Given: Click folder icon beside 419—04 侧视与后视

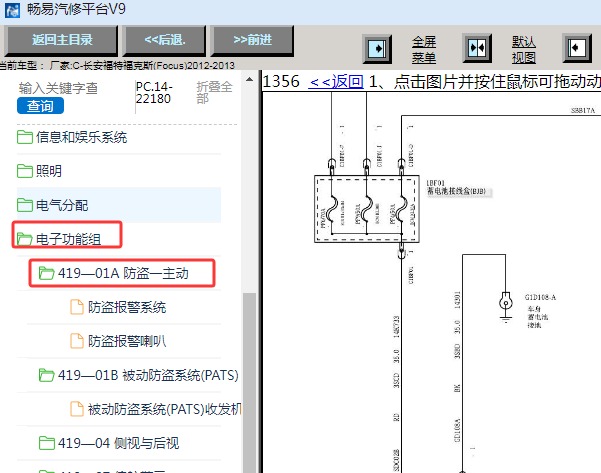Looking at the screenshot, I should tap(46, 443).
